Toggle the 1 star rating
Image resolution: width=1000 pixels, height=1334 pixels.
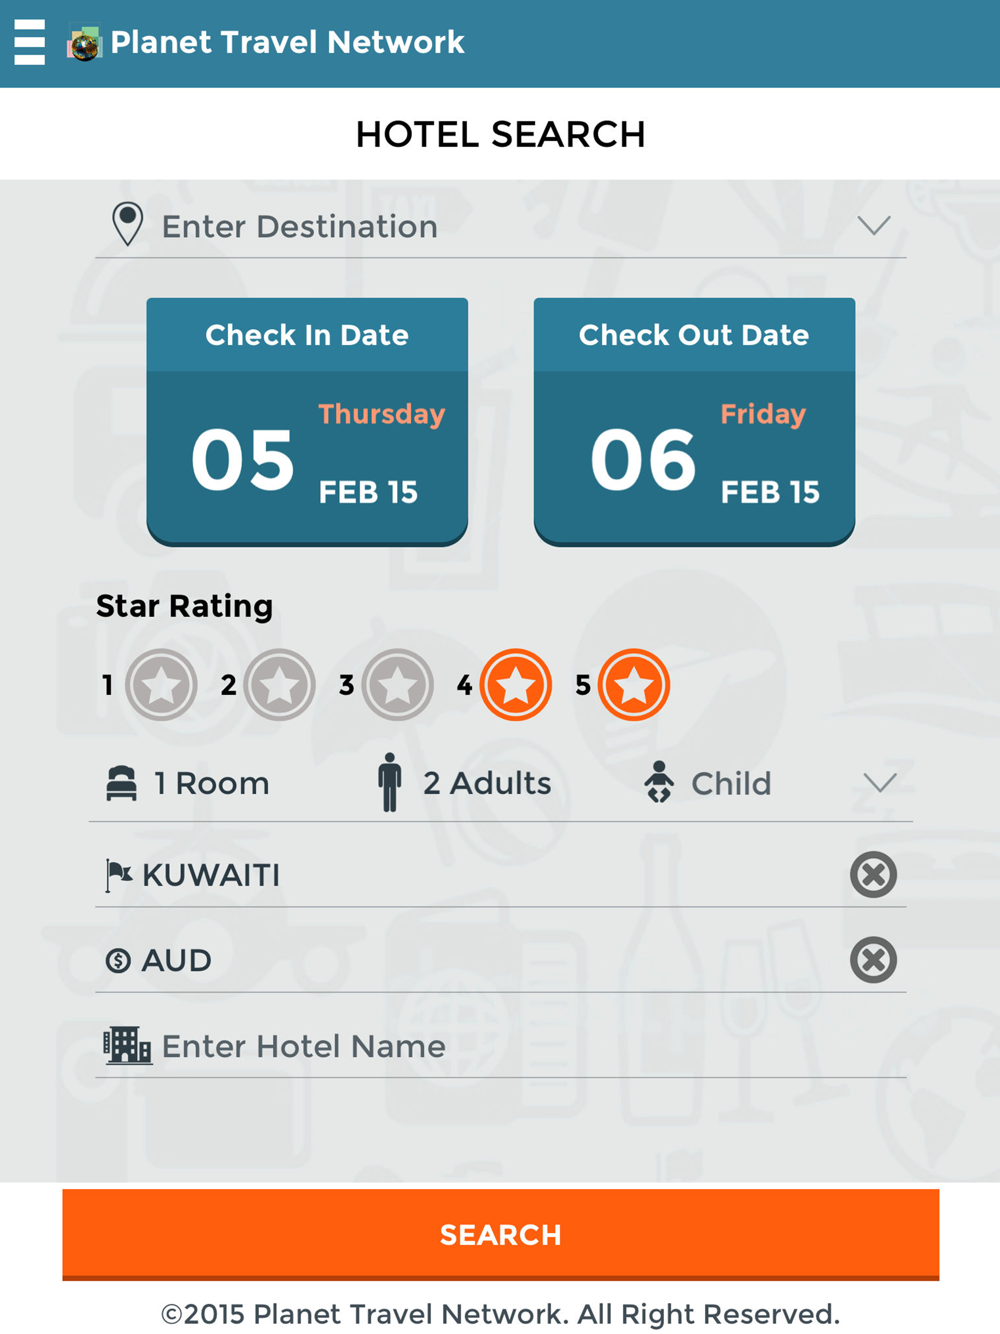click(x=161, y=685)
